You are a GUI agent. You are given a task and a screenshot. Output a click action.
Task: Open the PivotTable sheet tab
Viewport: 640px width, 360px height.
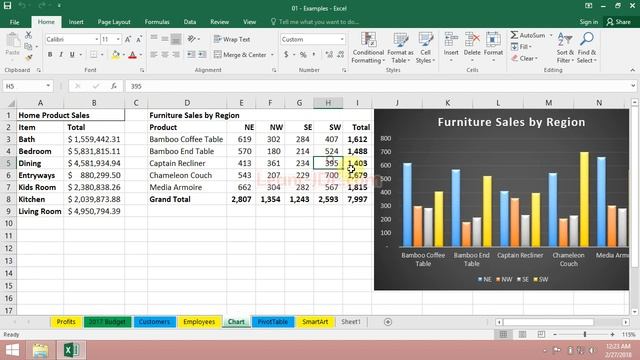pyautogui.click(x=273, y=322)
